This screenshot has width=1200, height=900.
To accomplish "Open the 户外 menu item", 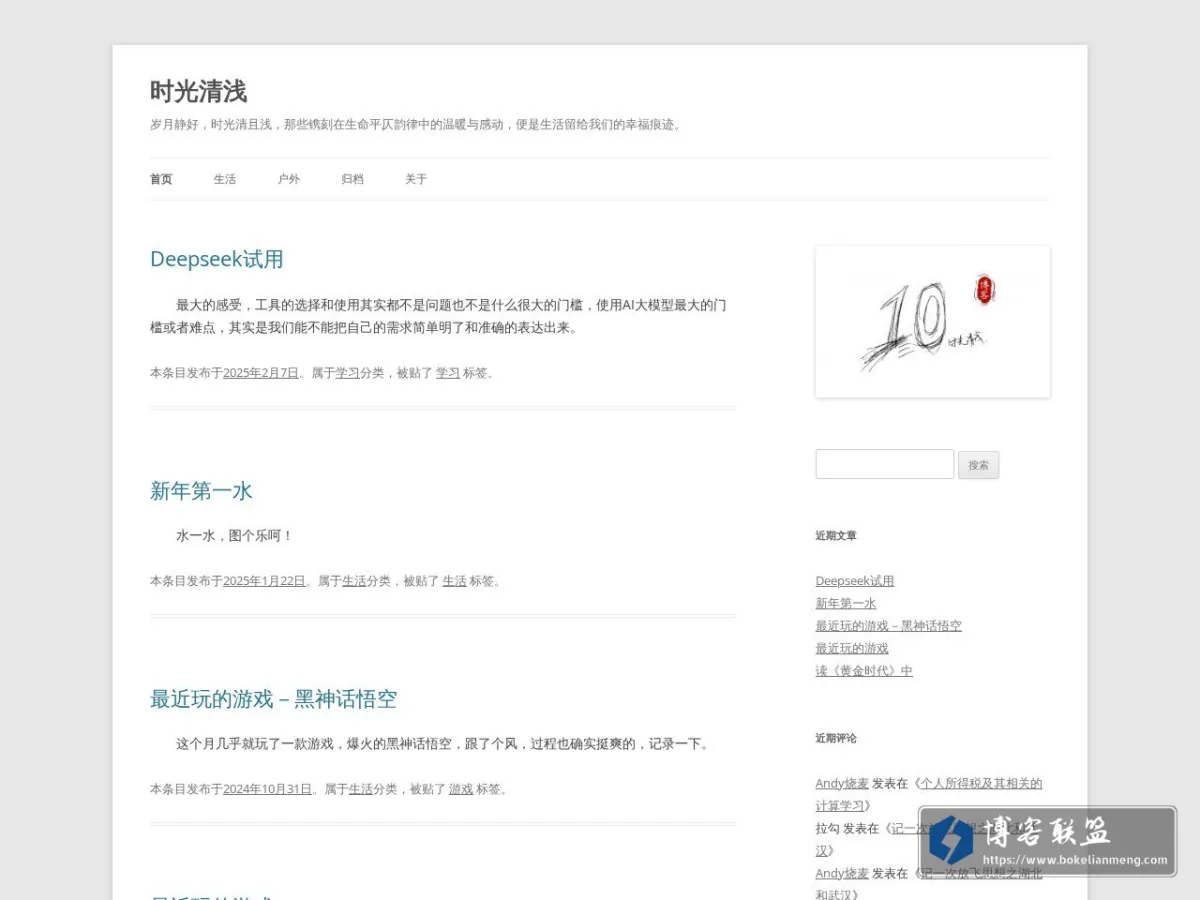I will click(289, 179).
